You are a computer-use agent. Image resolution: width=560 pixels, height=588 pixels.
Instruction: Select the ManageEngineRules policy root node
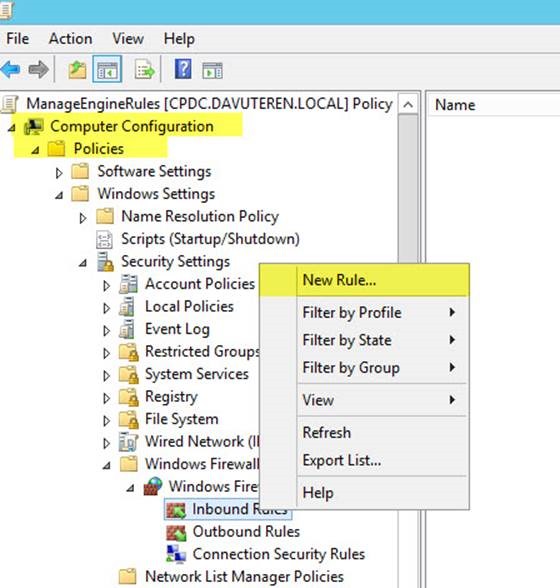point(209,104)
